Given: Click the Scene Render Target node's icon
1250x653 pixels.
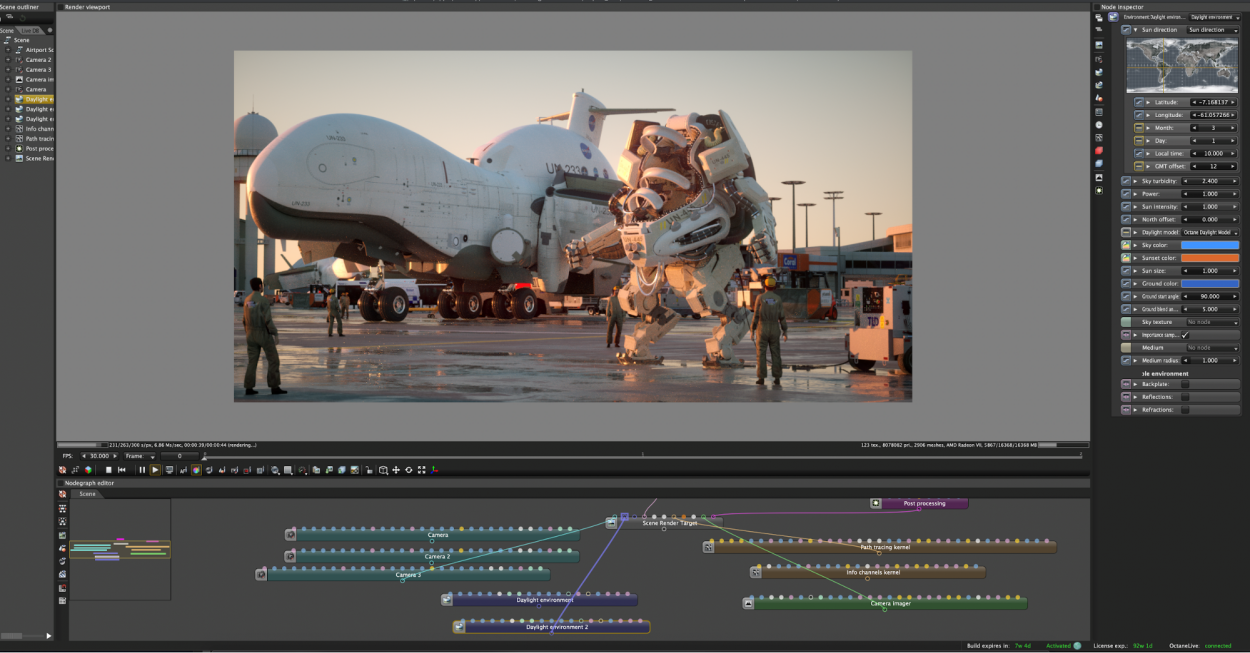Looking at the screenshot, I should pyautogui.click(x=611, y=522).
